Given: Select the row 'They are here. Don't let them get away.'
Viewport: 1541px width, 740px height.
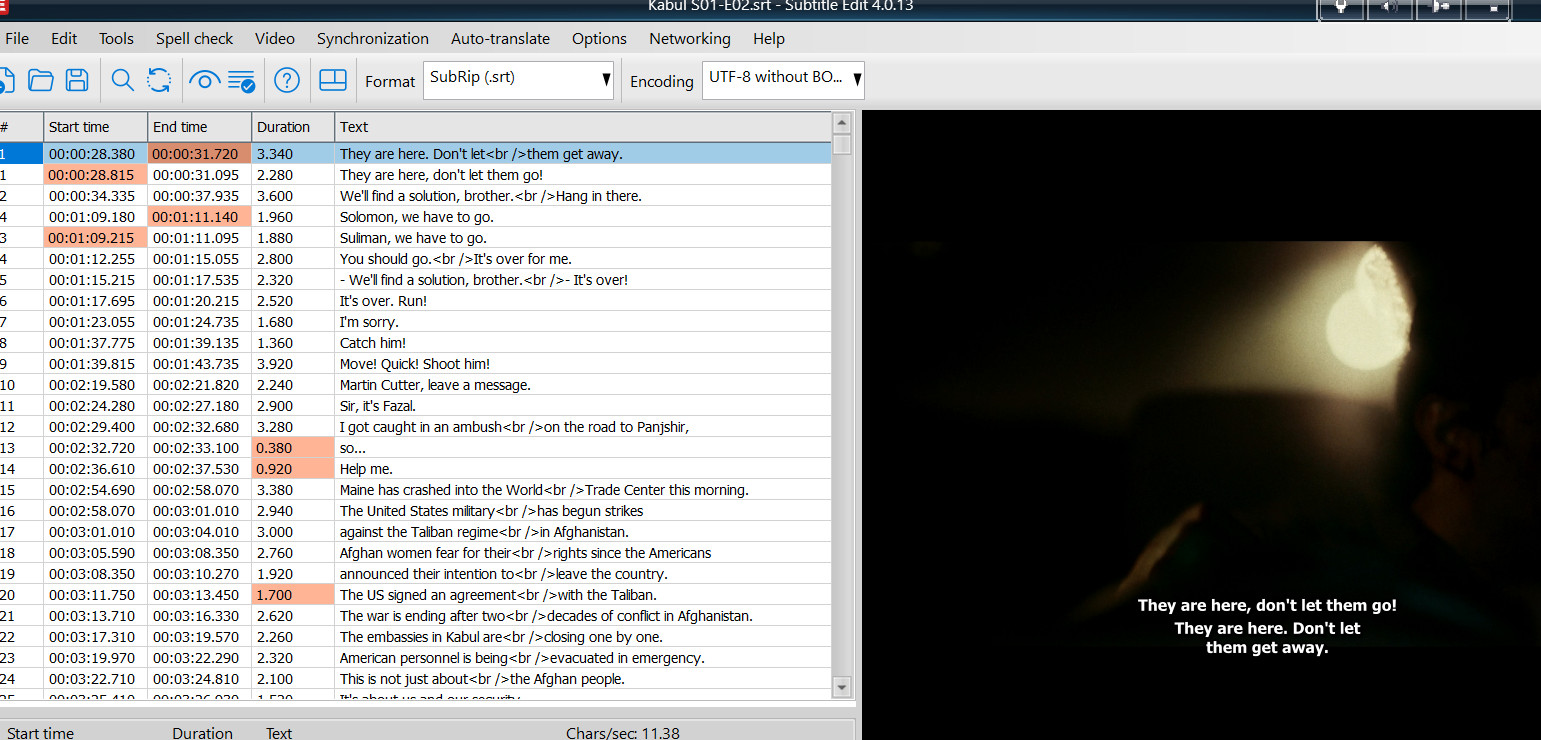Looking at the screenshot, I should click(x=416, y=154).
